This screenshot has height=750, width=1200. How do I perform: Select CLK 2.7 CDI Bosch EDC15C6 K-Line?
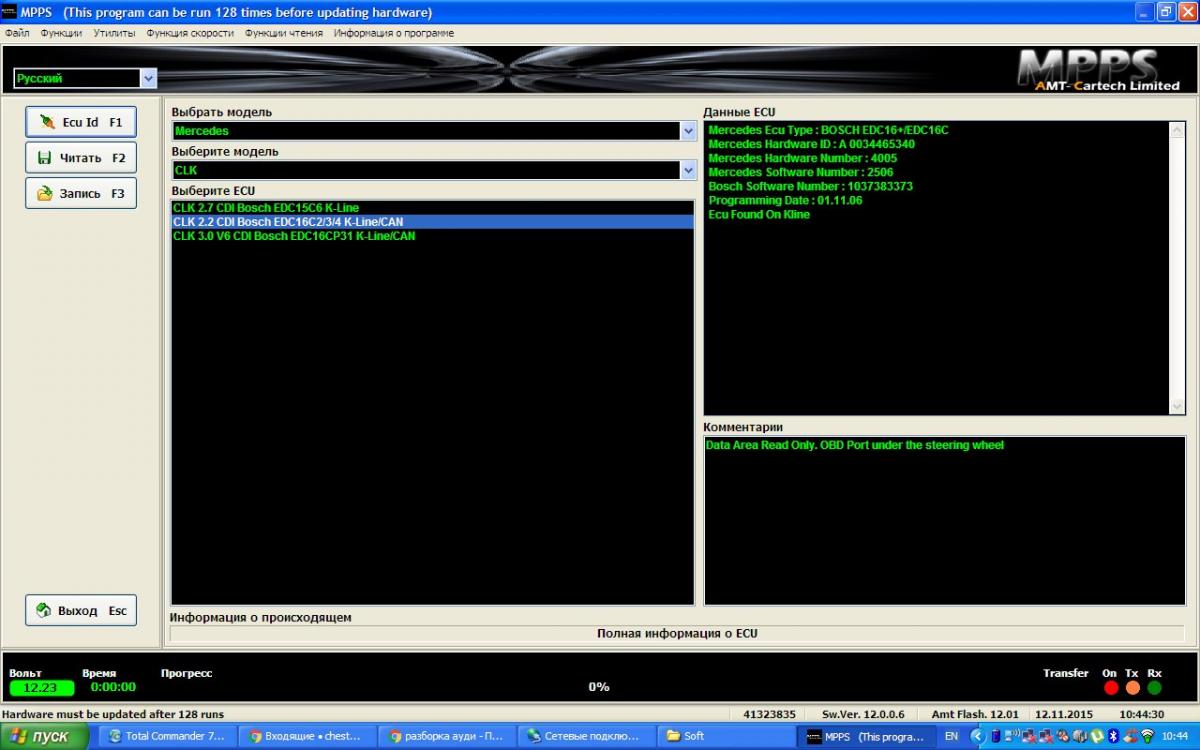[433, 208]
